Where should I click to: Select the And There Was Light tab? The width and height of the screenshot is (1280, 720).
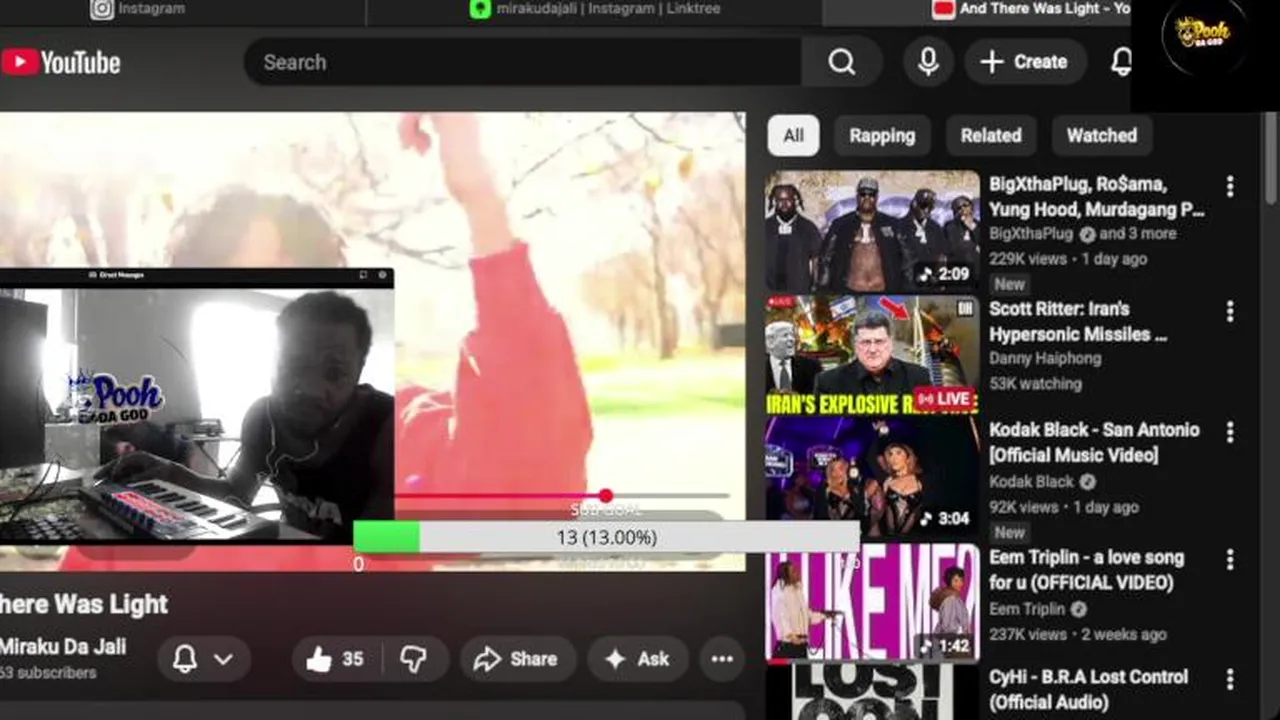[x=1030, y=10]
